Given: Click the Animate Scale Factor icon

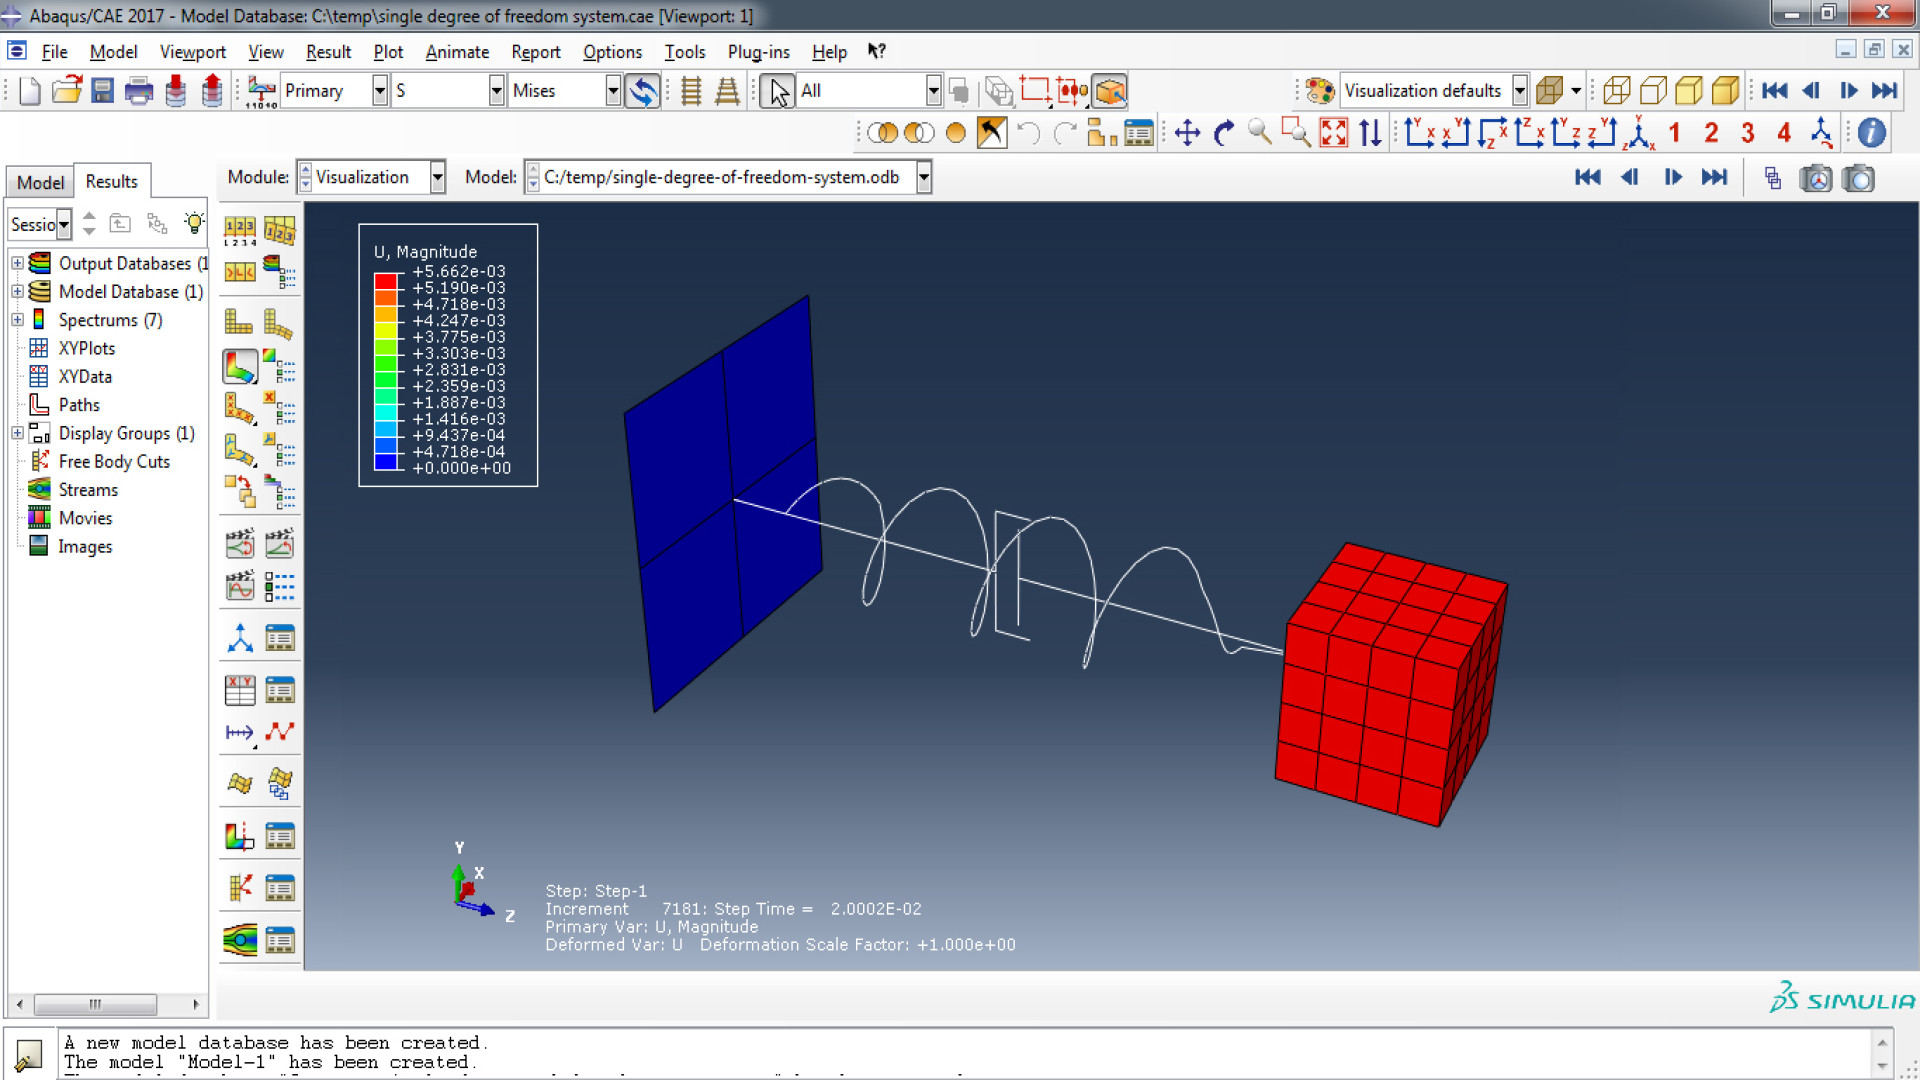Looking at the screenshot, I should (x=239, y=543).
